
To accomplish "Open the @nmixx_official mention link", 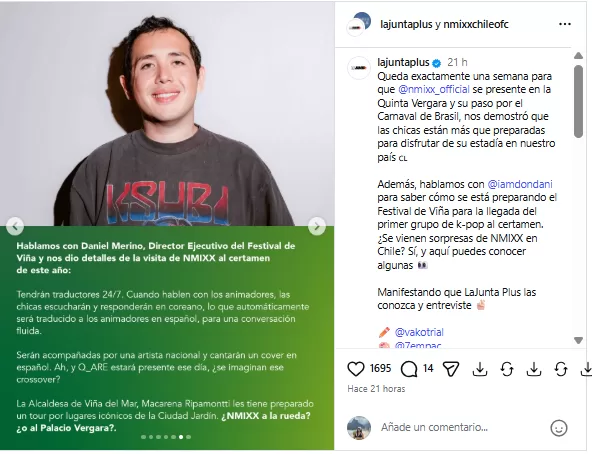I will pos(434,90).
